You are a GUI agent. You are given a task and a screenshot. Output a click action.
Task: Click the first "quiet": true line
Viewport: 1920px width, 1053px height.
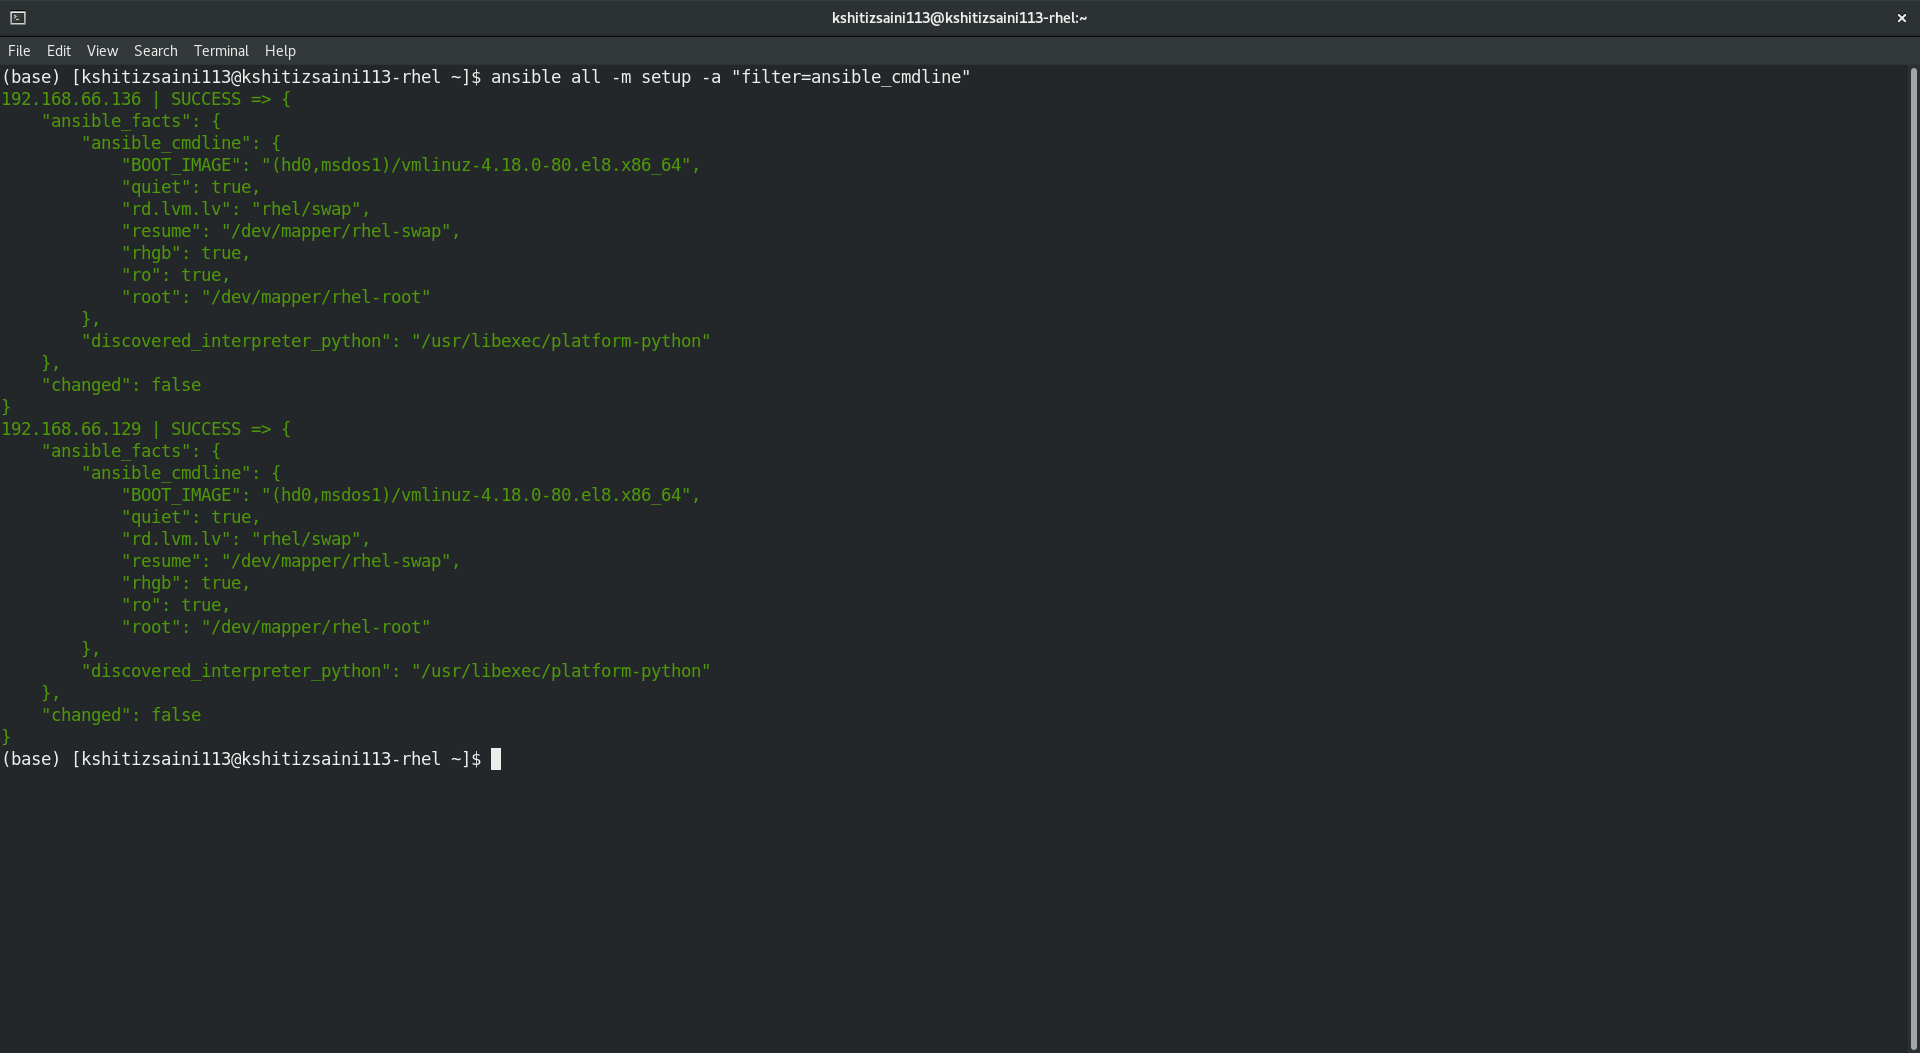(191, 187)
